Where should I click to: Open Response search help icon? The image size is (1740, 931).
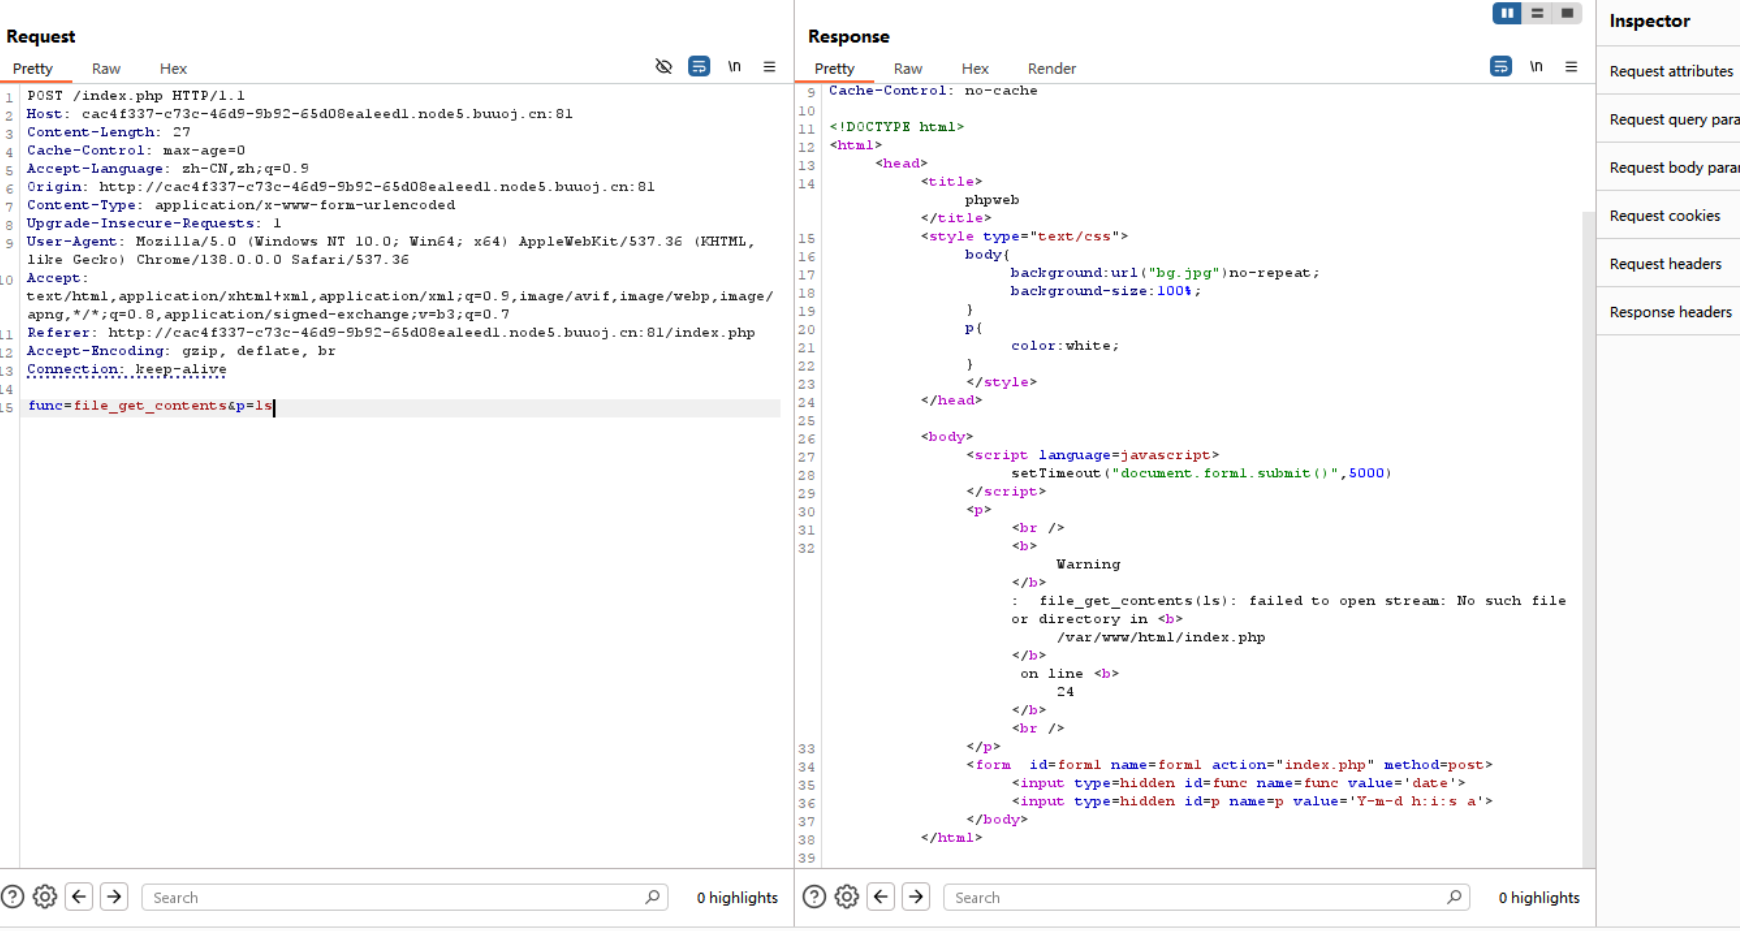click(x=815, y=897)
